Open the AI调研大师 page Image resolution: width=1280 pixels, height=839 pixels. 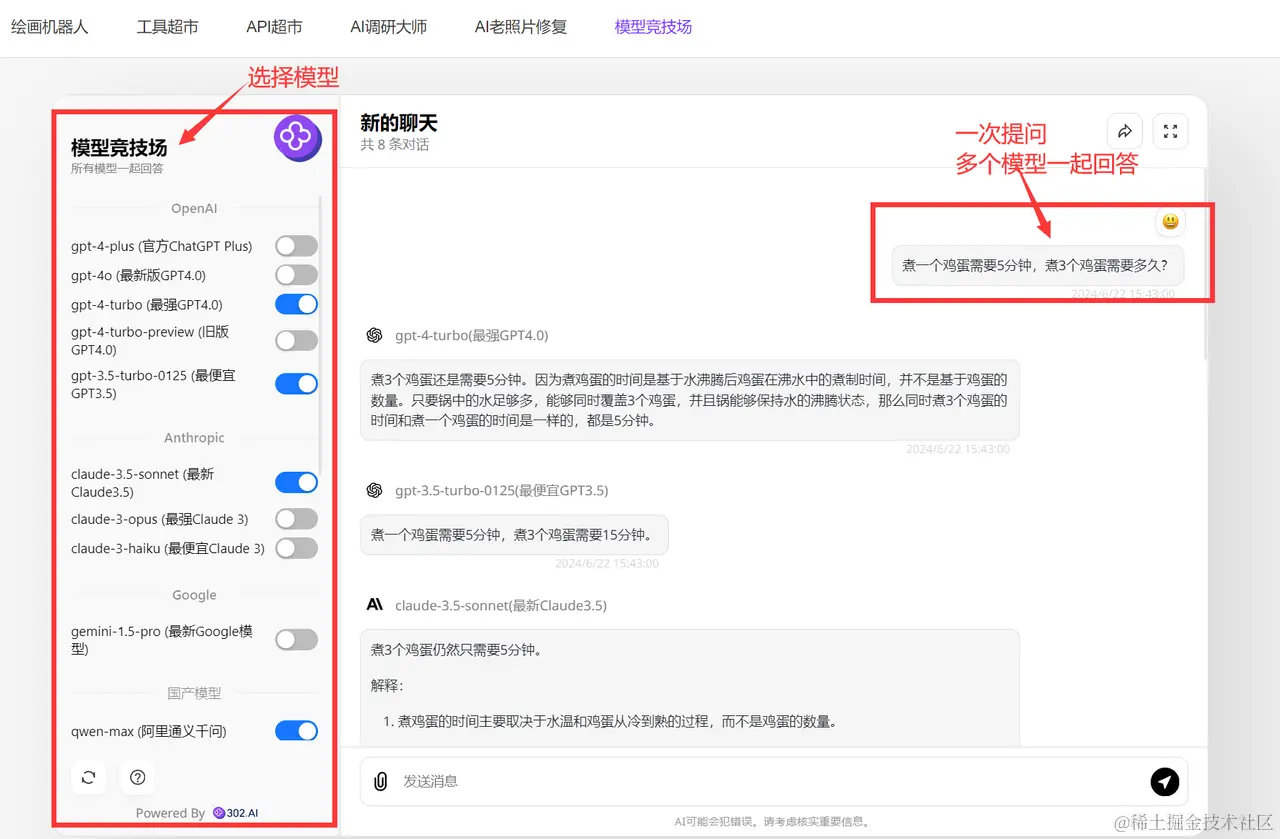tap(388, 27)
